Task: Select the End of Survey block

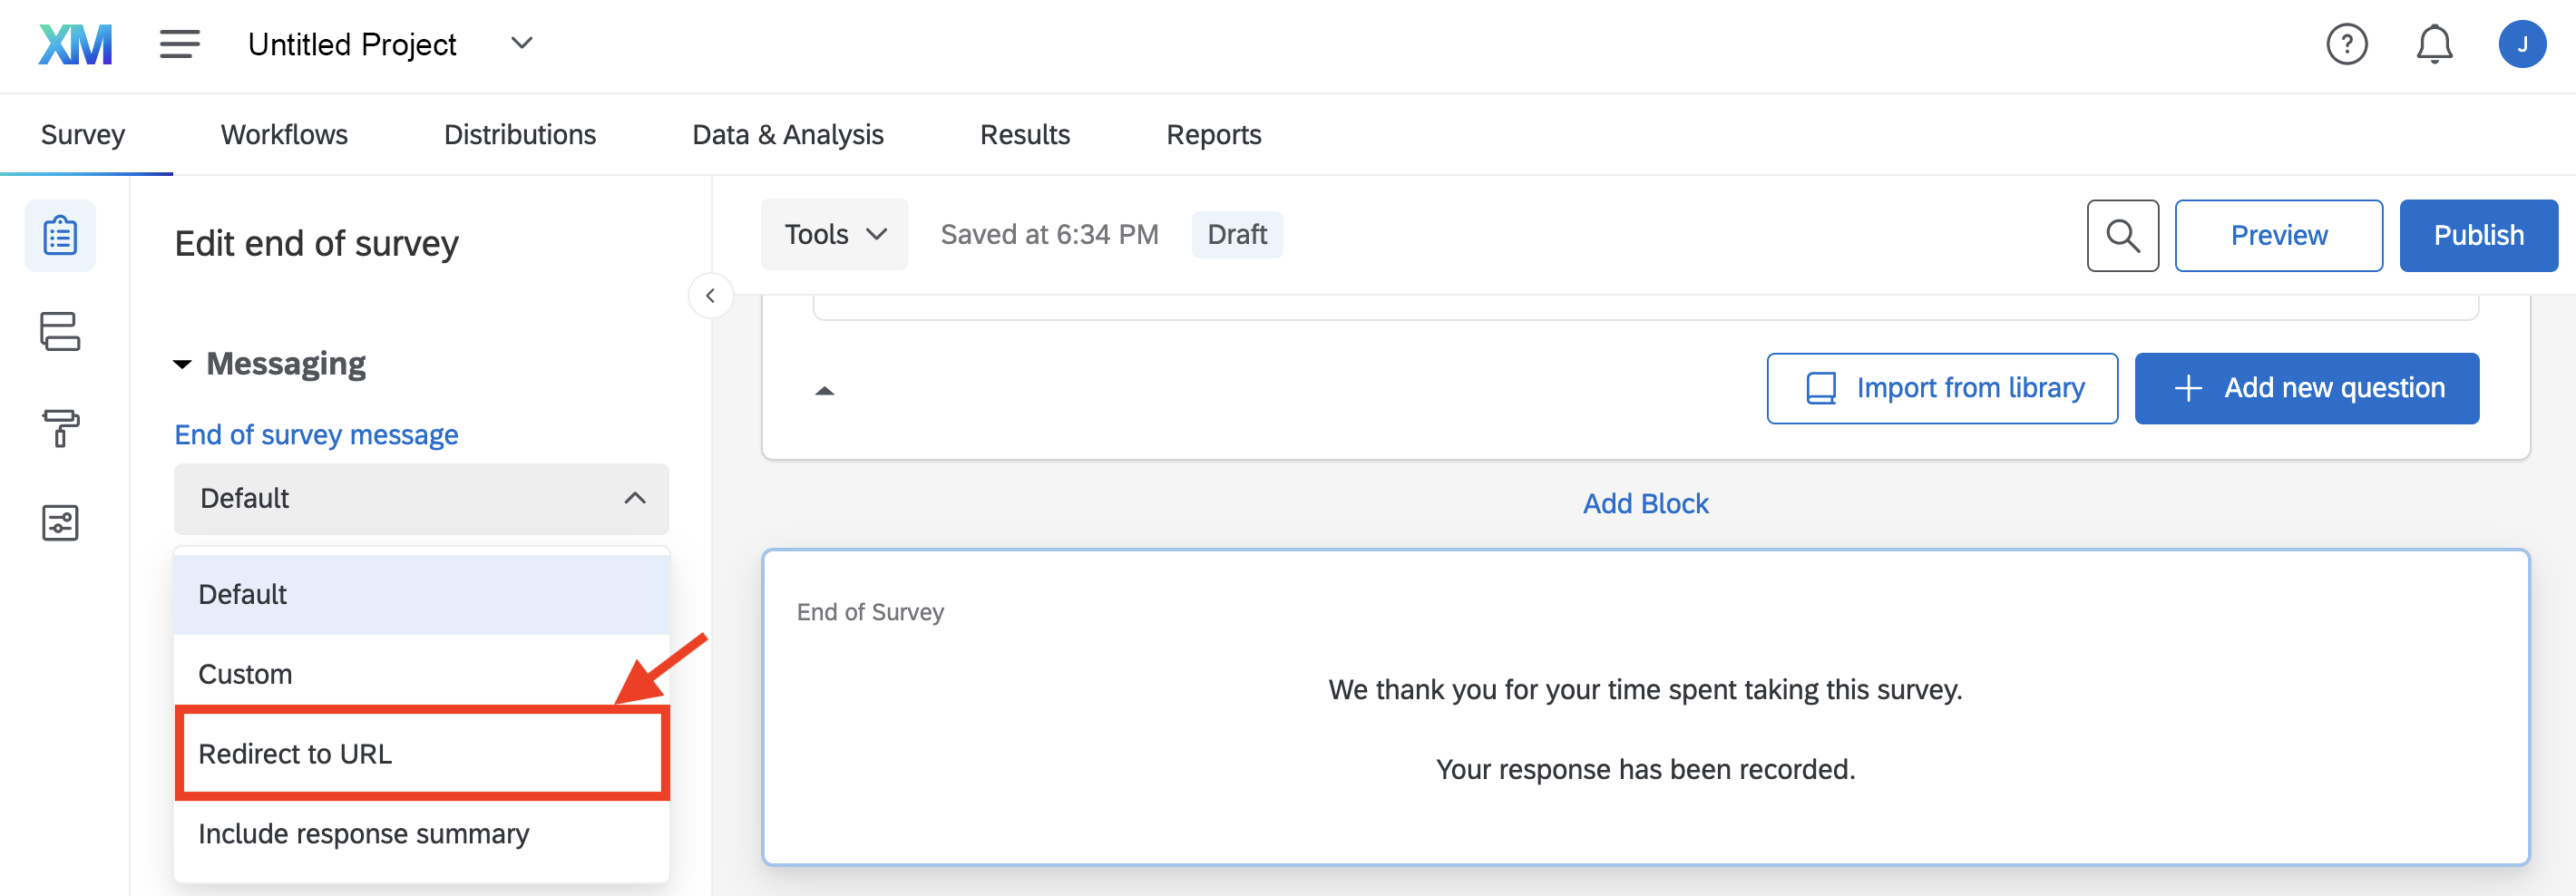Action: click(x=1645, y=707)
